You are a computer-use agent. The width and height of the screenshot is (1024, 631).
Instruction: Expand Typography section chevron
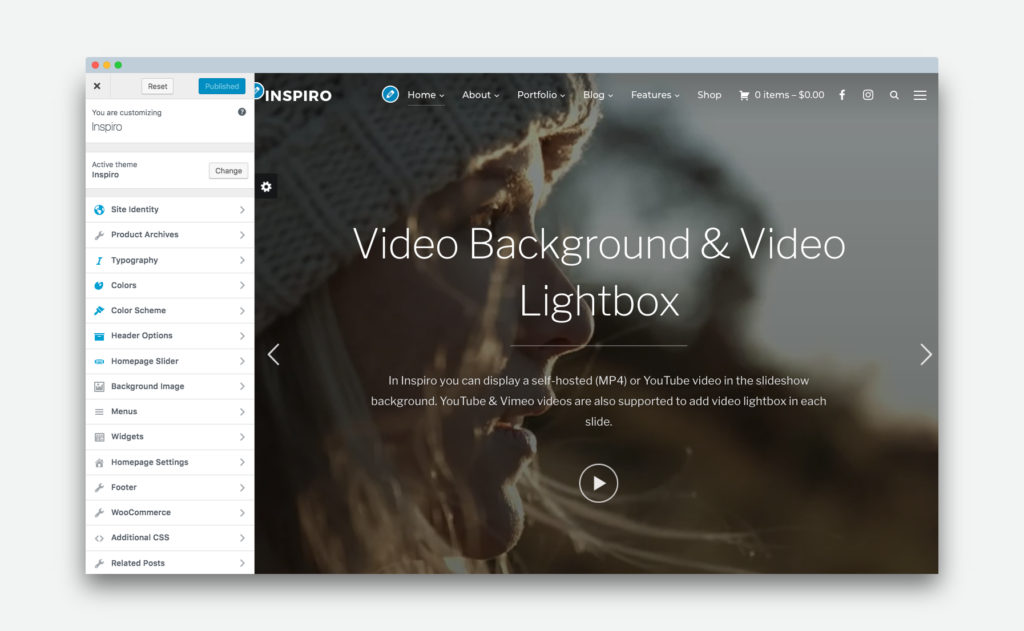coord(242,260)
